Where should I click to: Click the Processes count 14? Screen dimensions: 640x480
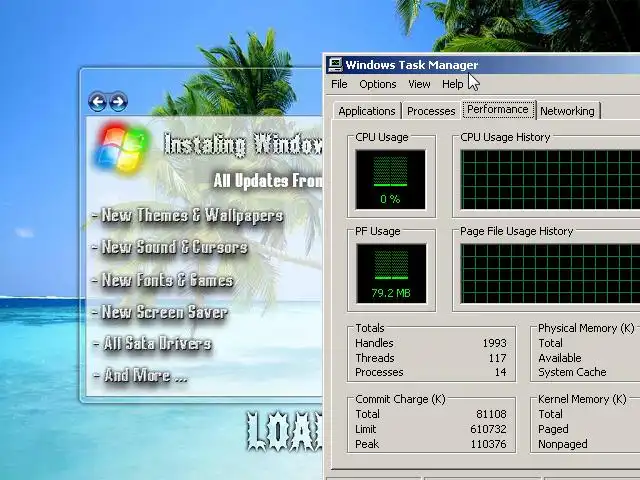pyautogui.click(x=500, y=372)
